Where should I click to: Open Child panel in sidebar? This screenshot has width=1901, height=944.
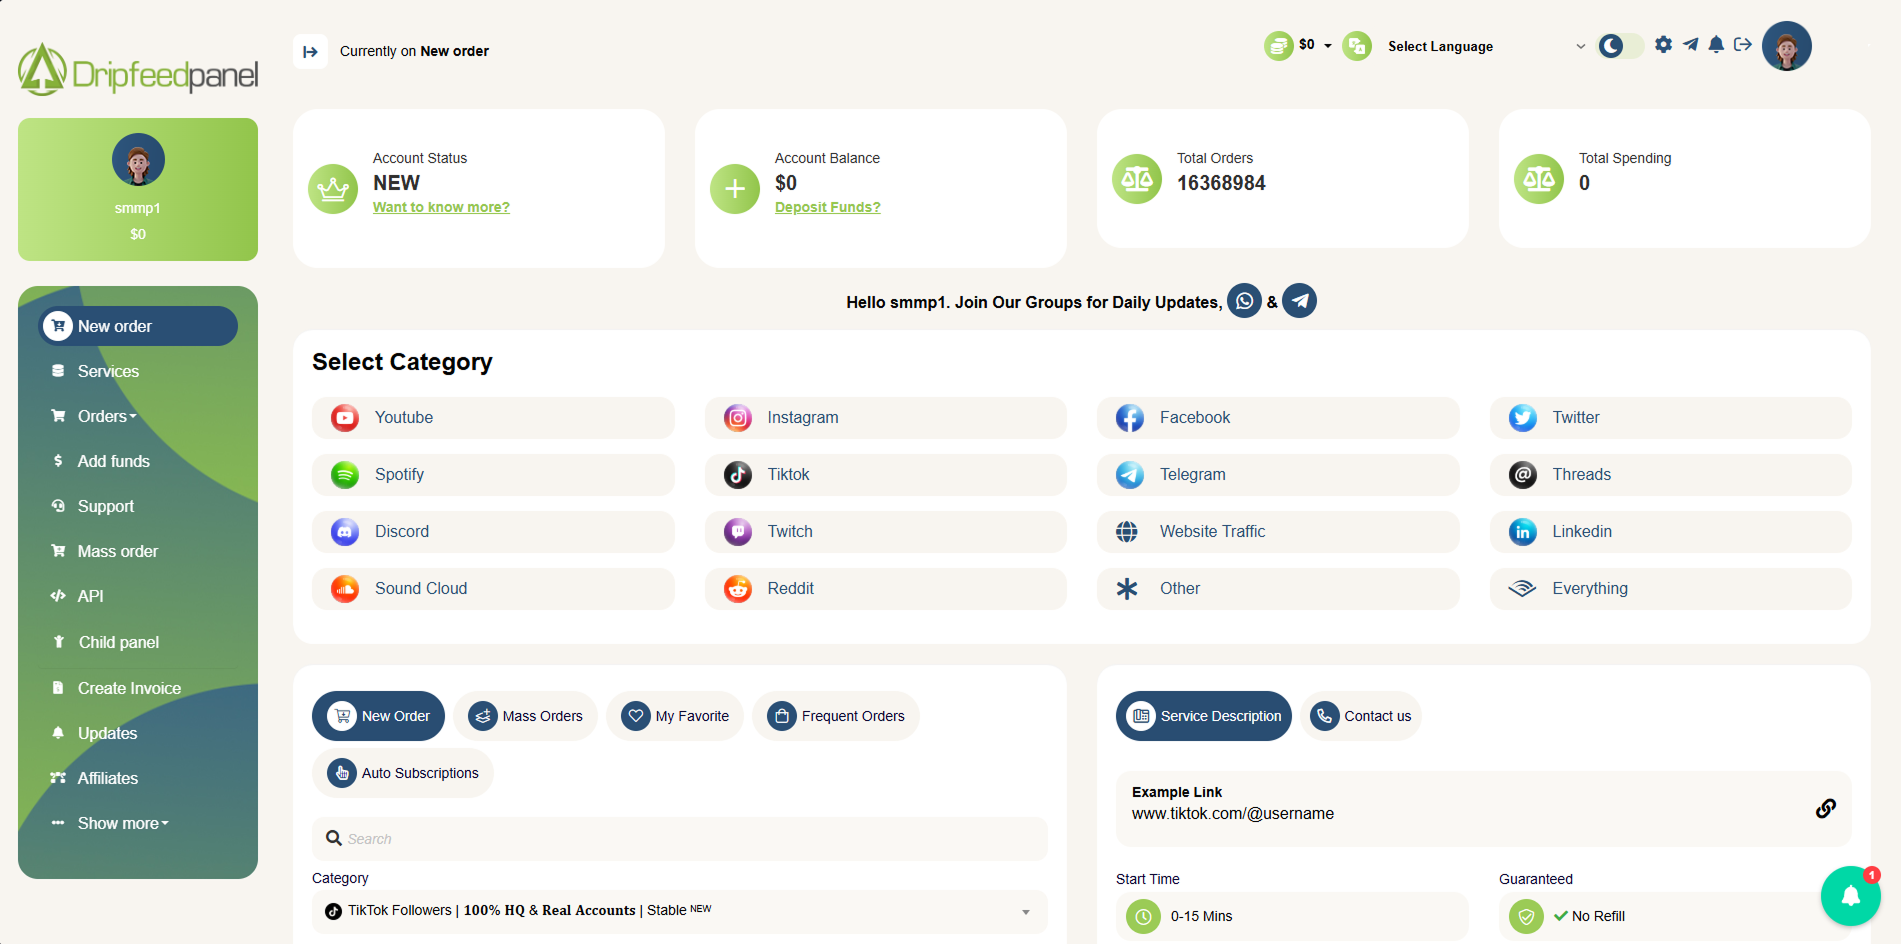(x=138, y=642)
